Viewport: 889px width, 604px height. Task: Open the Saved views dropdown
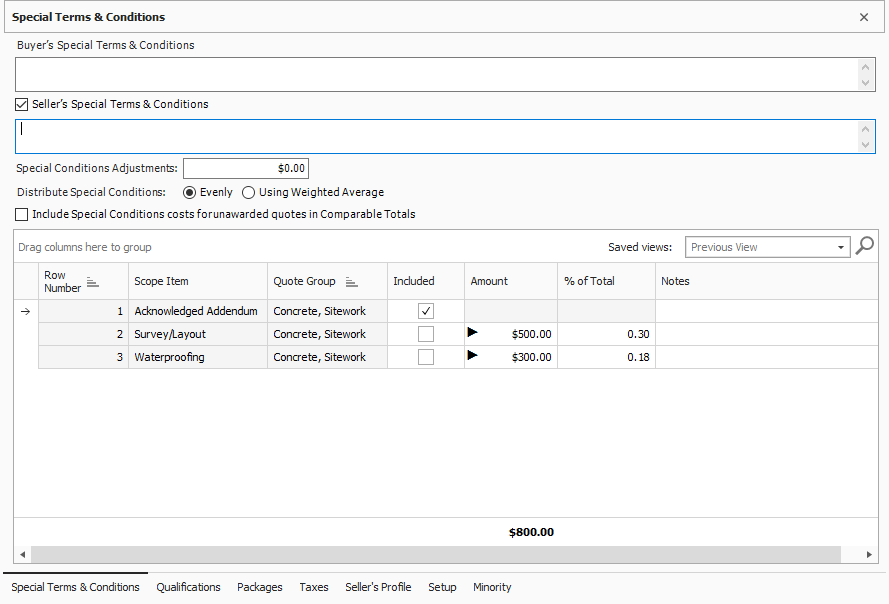tap(841, 247)
